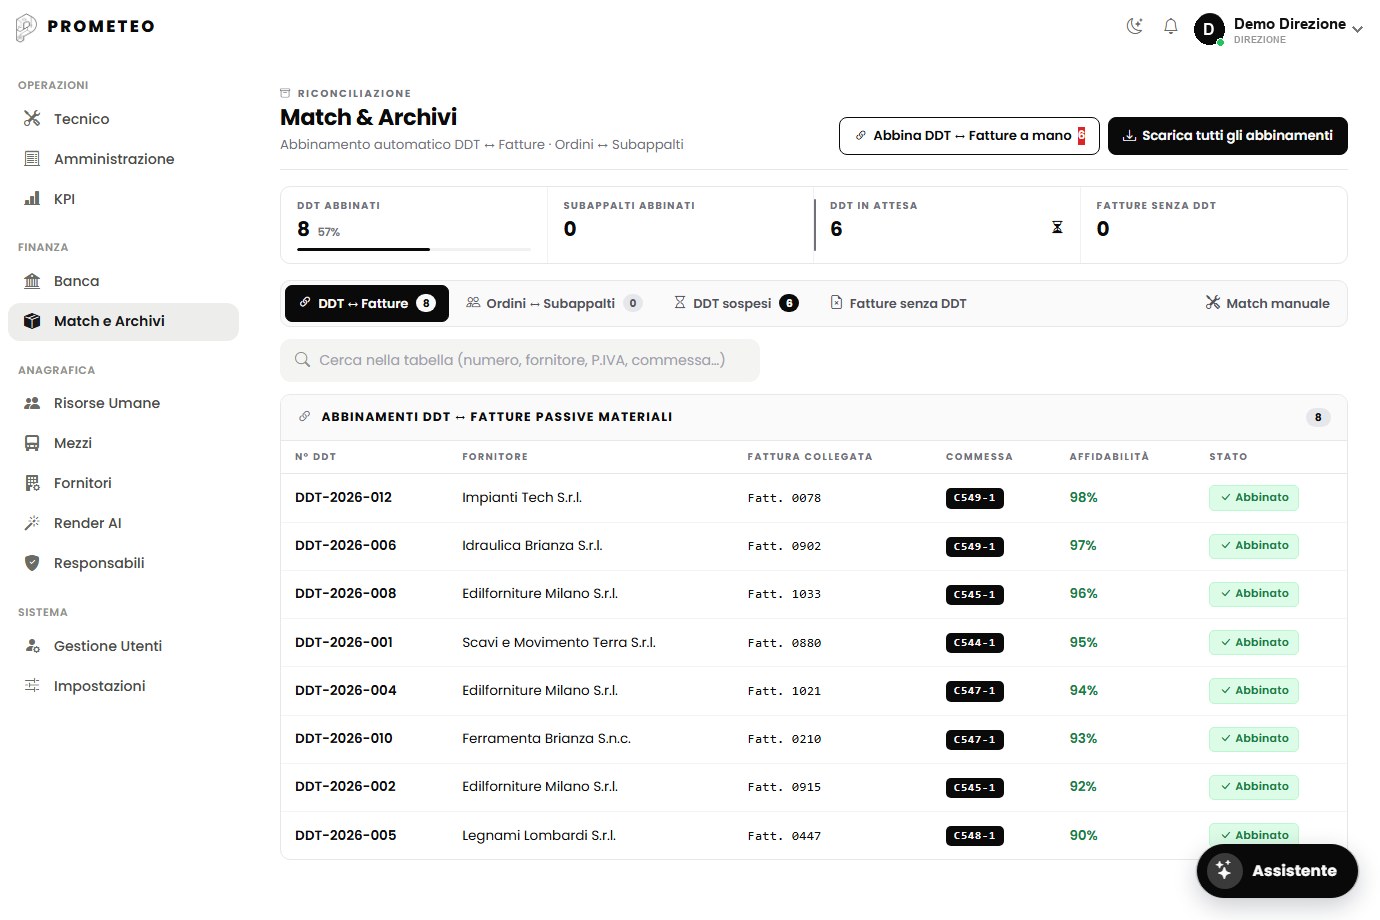
Task: Click the Tecnico tools icon
Action: pos(32,119)
